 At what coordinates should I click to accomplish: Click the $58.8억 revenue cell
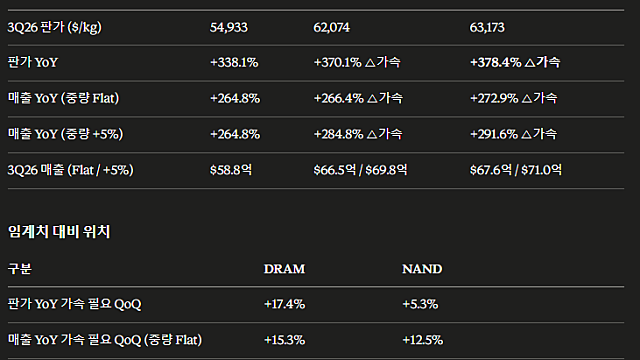point(231,170)
